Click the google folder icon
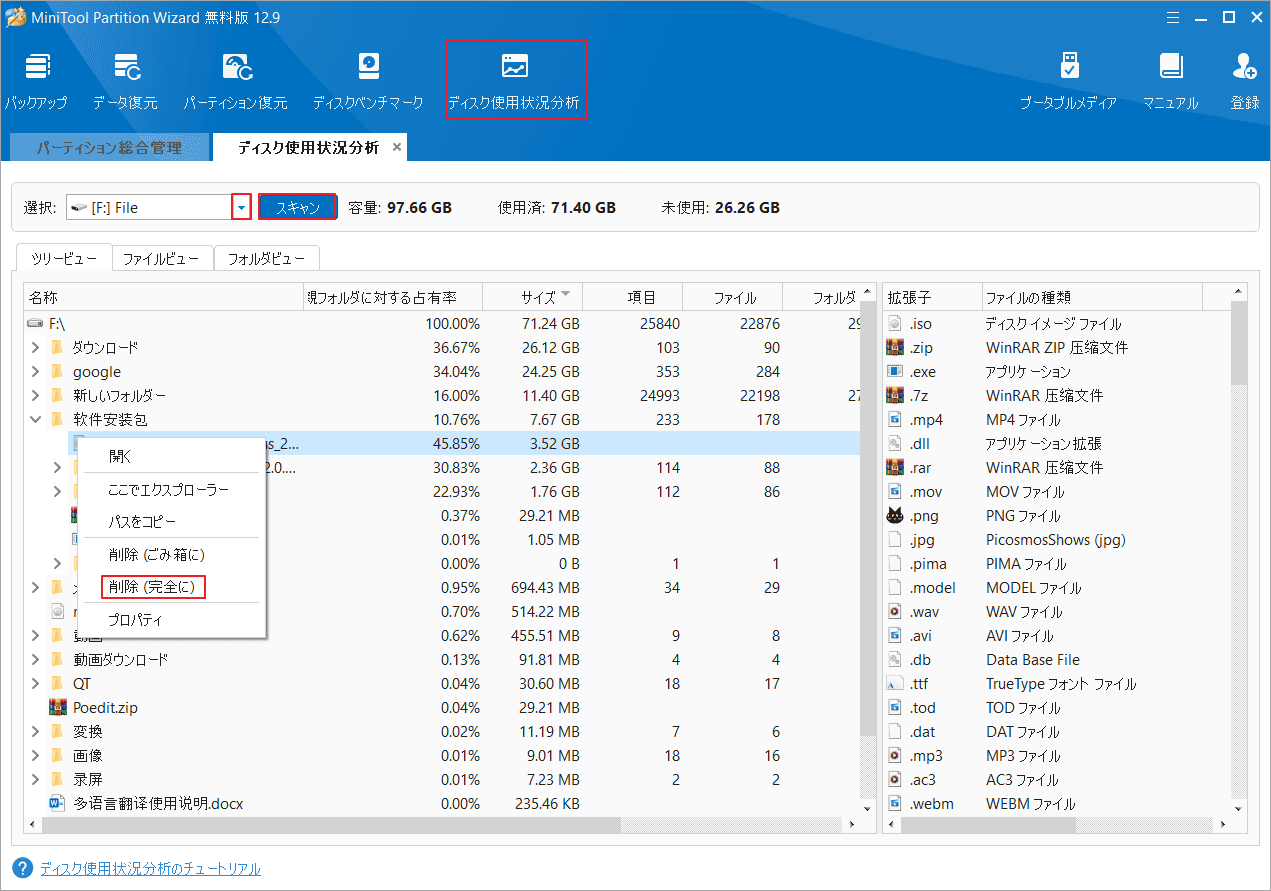 pyautogui.click(x=58, y=372)
